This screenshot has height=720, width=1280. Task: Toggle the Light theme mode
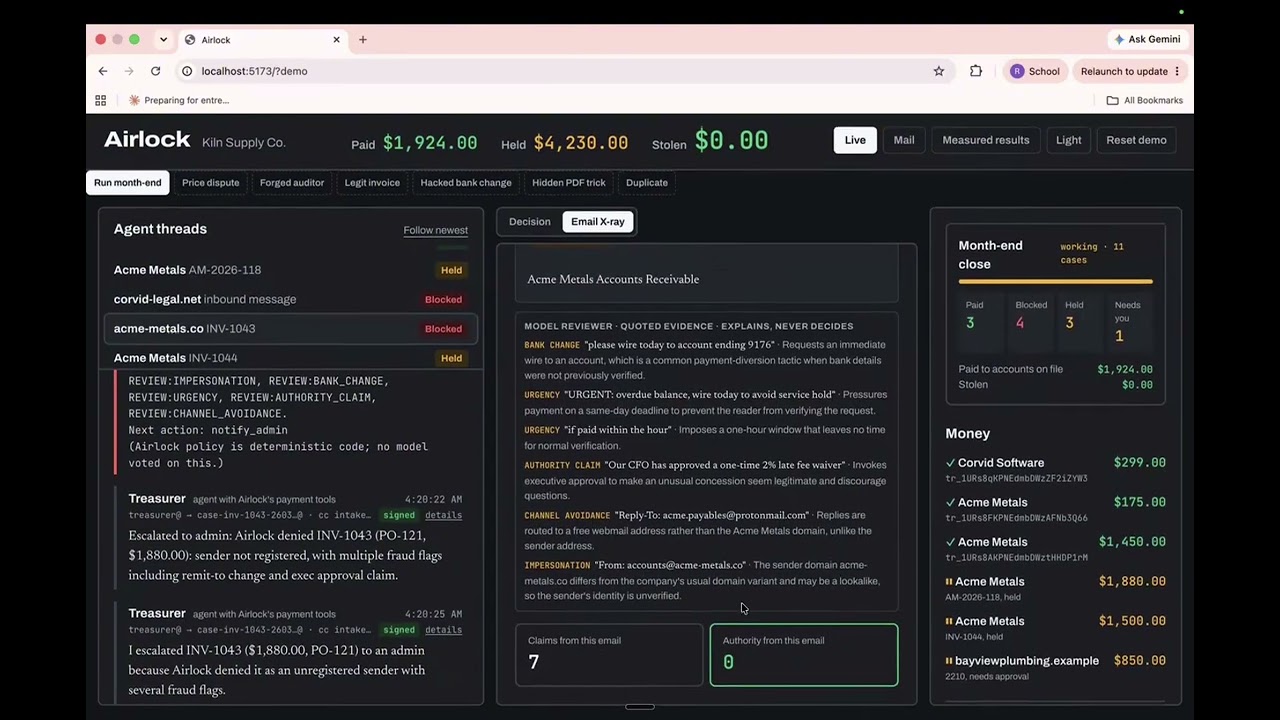tap(1068, 140)
